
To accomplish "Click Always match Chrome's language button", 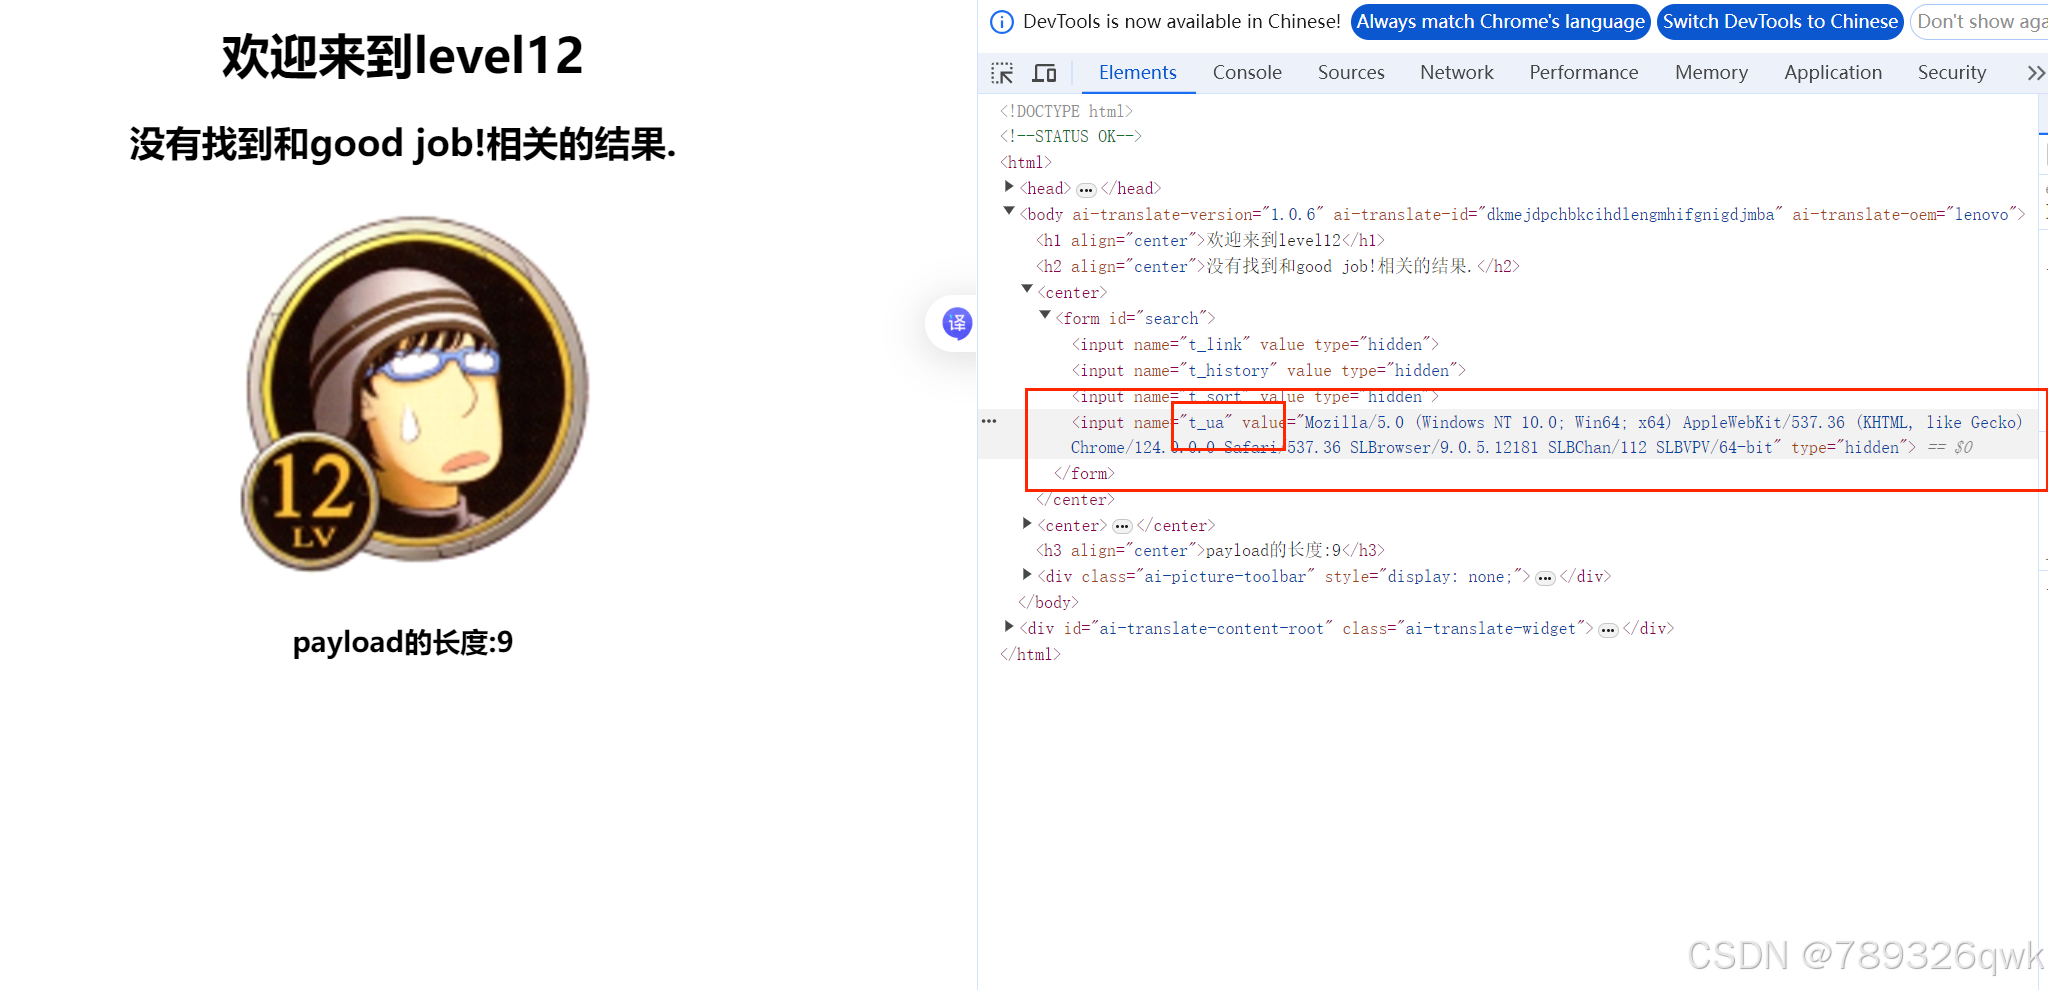I will [x=1500, y=22].
